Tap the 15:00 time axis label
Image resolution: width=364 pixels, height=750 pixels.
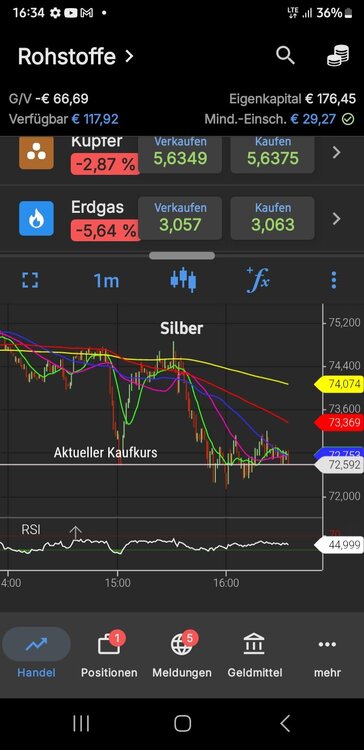[x=118, y=584]
